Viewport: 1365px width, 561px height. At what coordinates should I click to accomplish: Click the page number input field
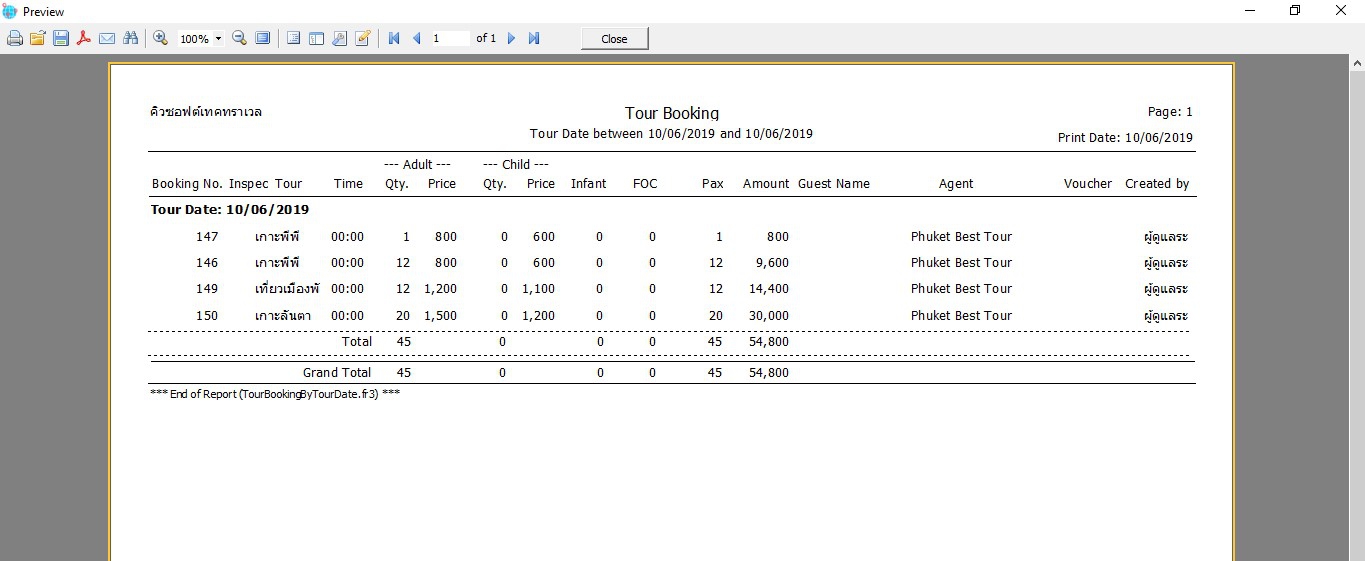pos(450,38)
